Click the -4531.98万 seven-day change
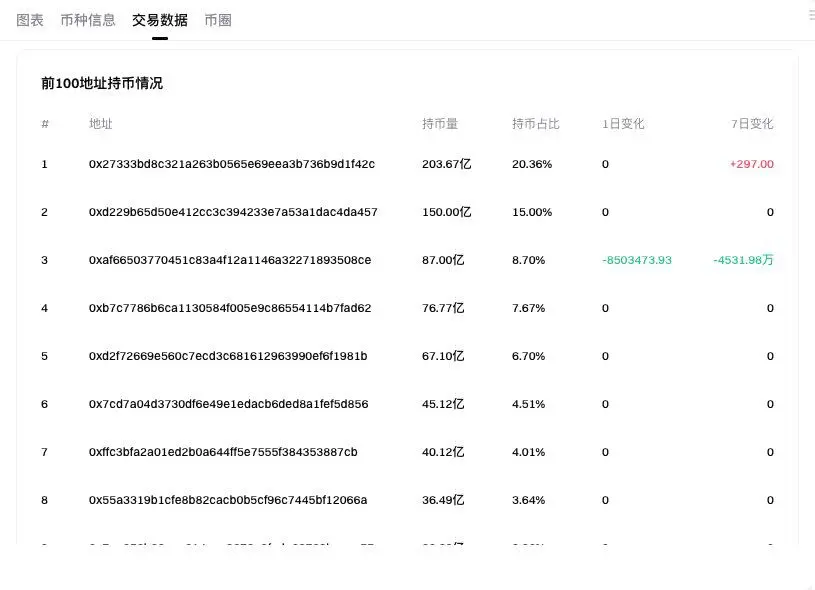The image size is (815, 590). click(x=743, y=260)
